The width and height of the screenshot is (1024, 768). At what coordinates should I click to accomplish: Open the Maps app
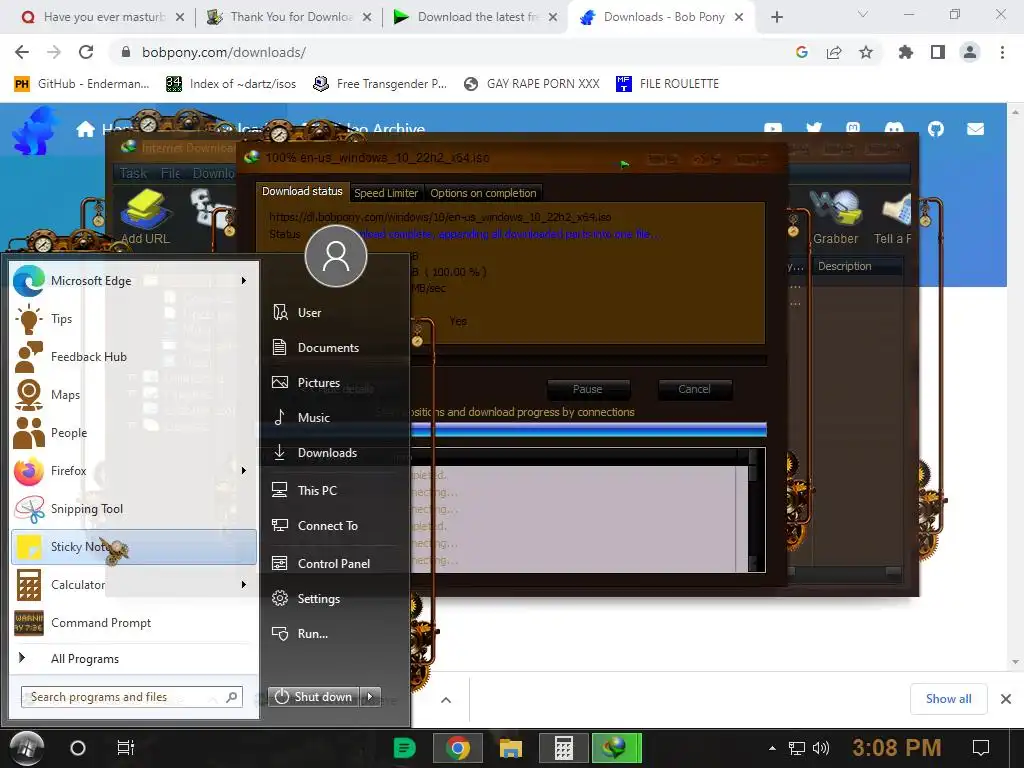click(x=134, y=394)
